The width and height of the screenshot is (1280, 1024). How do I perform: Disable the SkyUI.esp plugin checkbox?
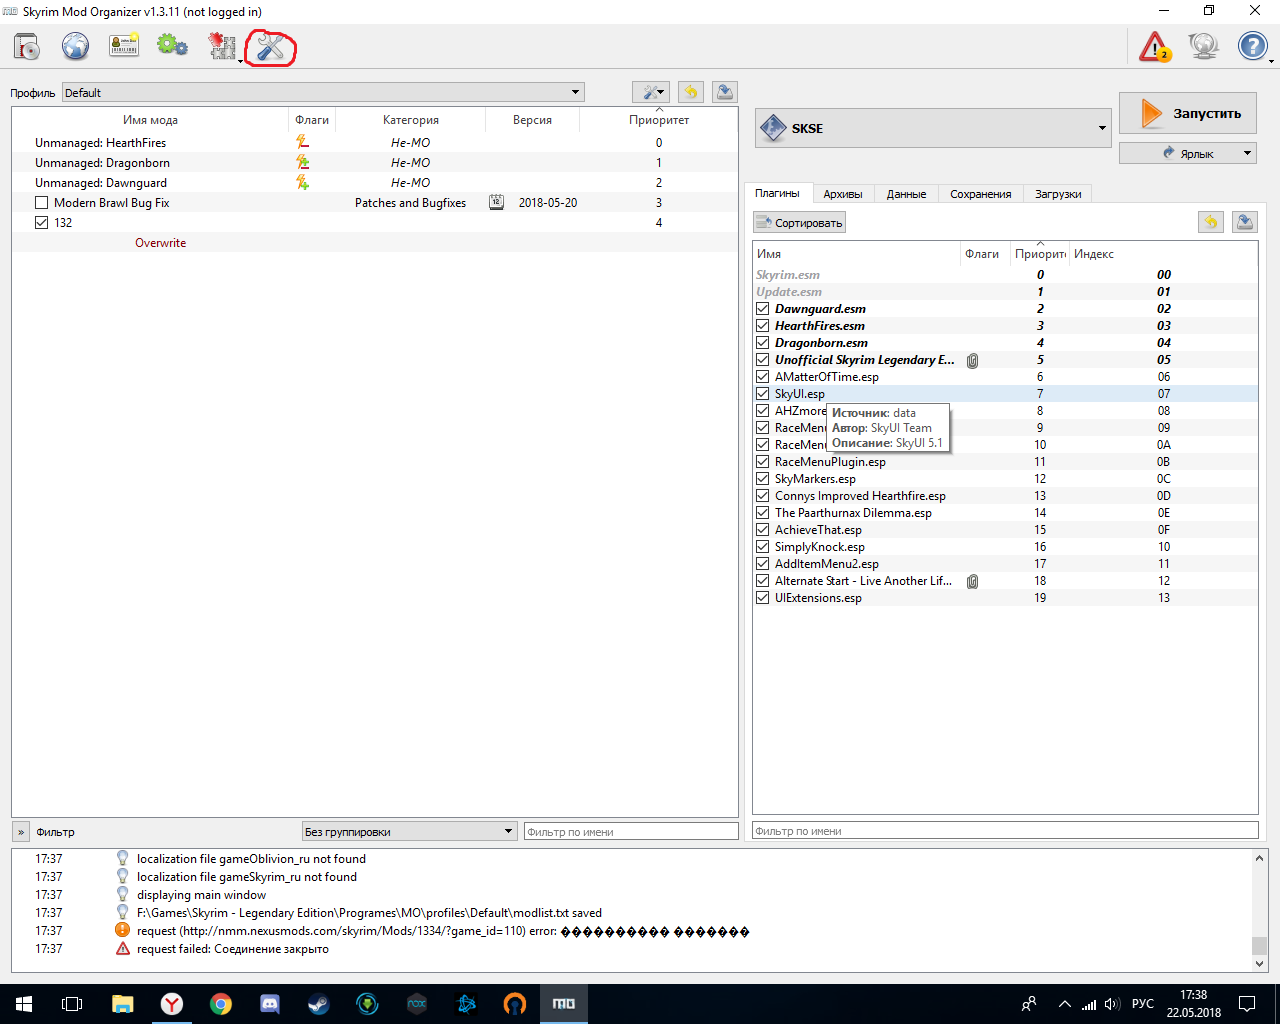click(763, 394)
